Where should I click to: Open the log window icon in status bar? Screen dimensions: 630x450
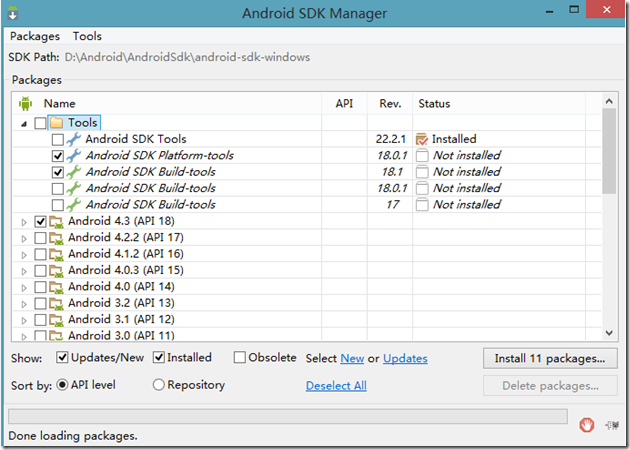tap(612, 425)
